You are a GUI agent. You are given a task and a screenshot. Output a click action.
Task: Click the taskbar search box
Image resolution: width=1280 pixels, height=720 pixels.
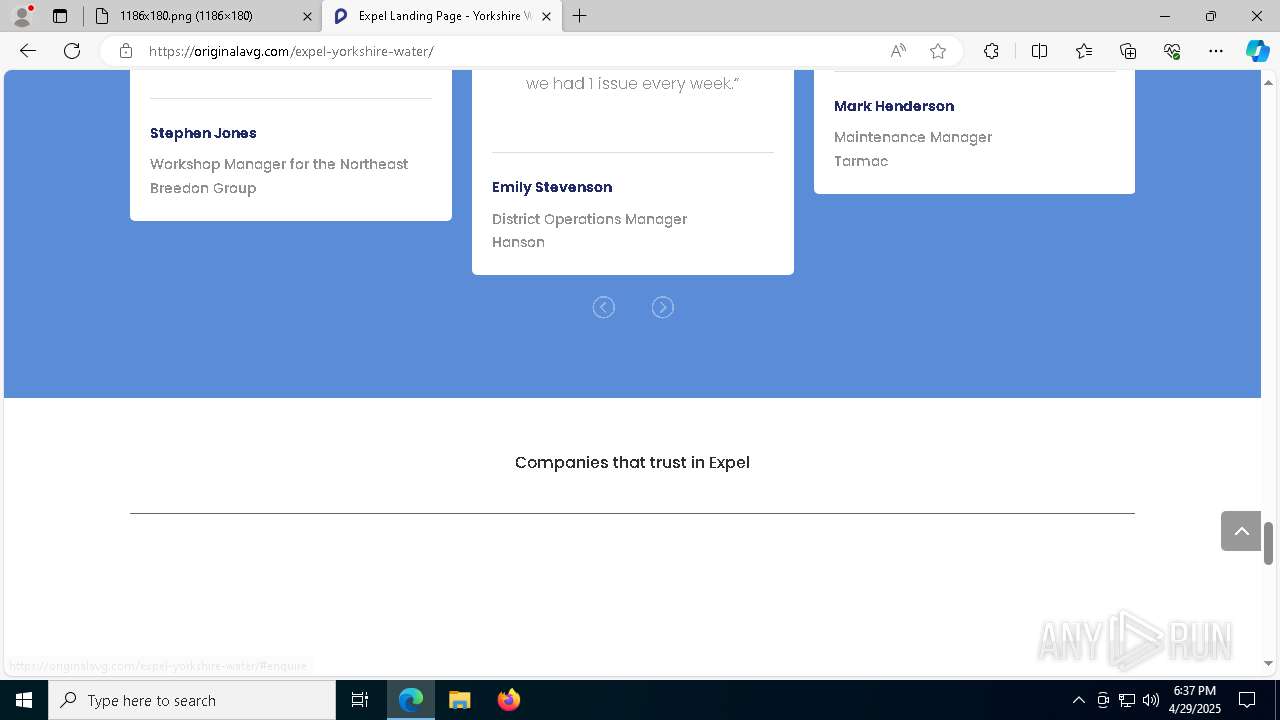point(192,700)
